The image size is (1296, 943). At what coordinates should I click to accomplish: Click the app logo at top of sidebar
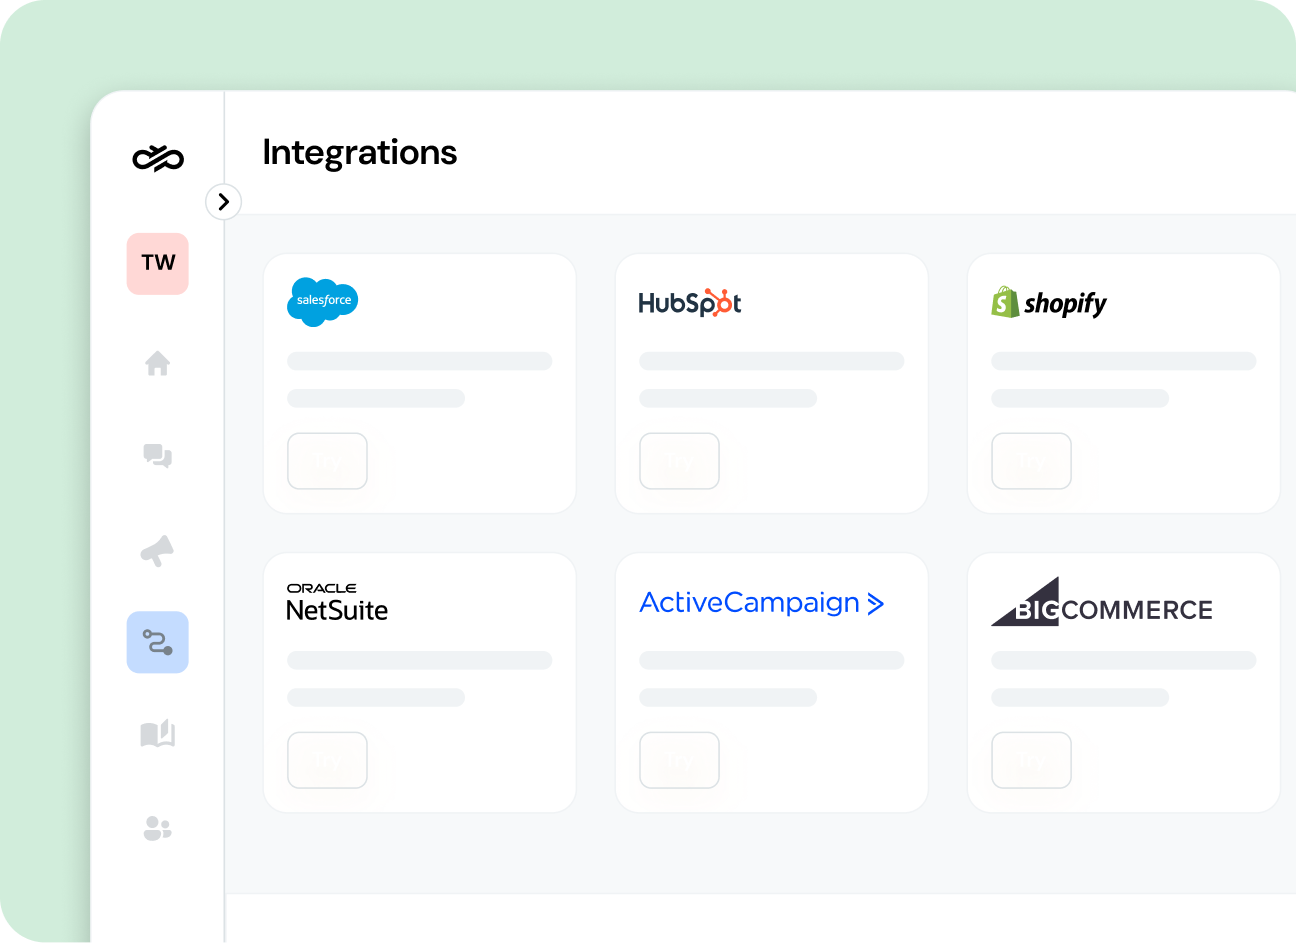(x=157, y=157)
